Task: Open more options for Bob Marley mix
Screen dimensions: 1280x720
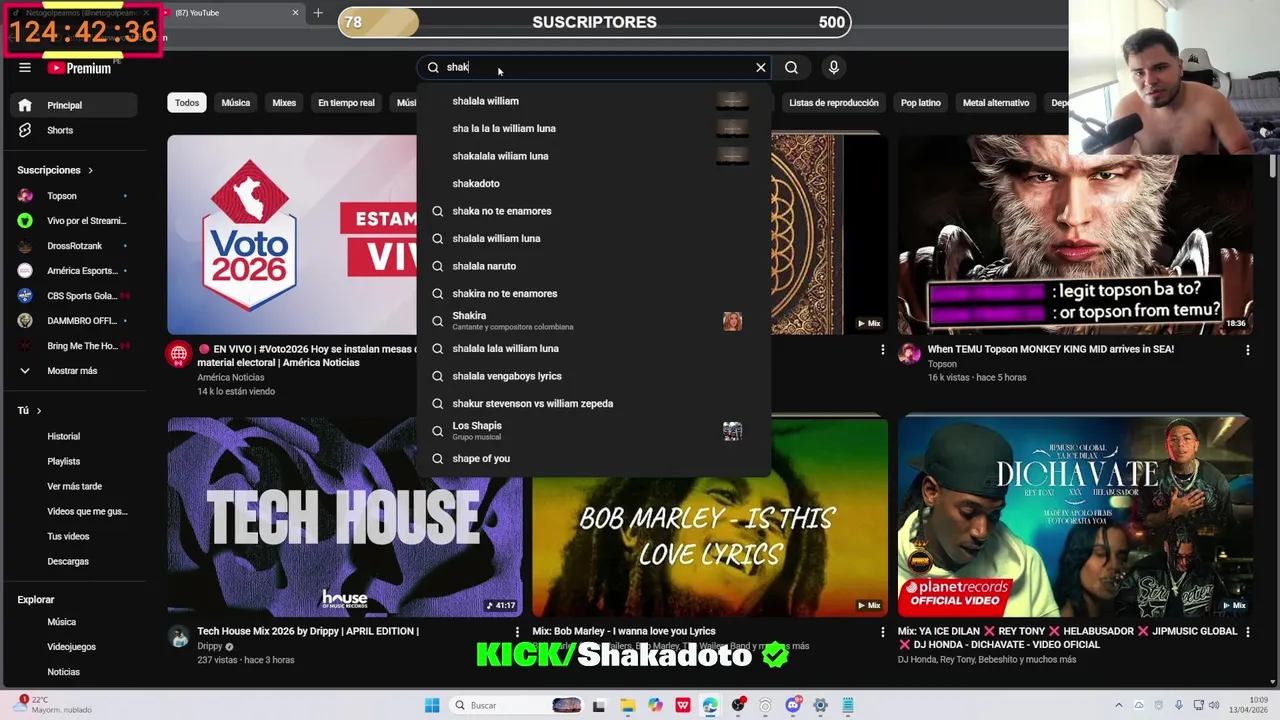Action: (882, 632)
